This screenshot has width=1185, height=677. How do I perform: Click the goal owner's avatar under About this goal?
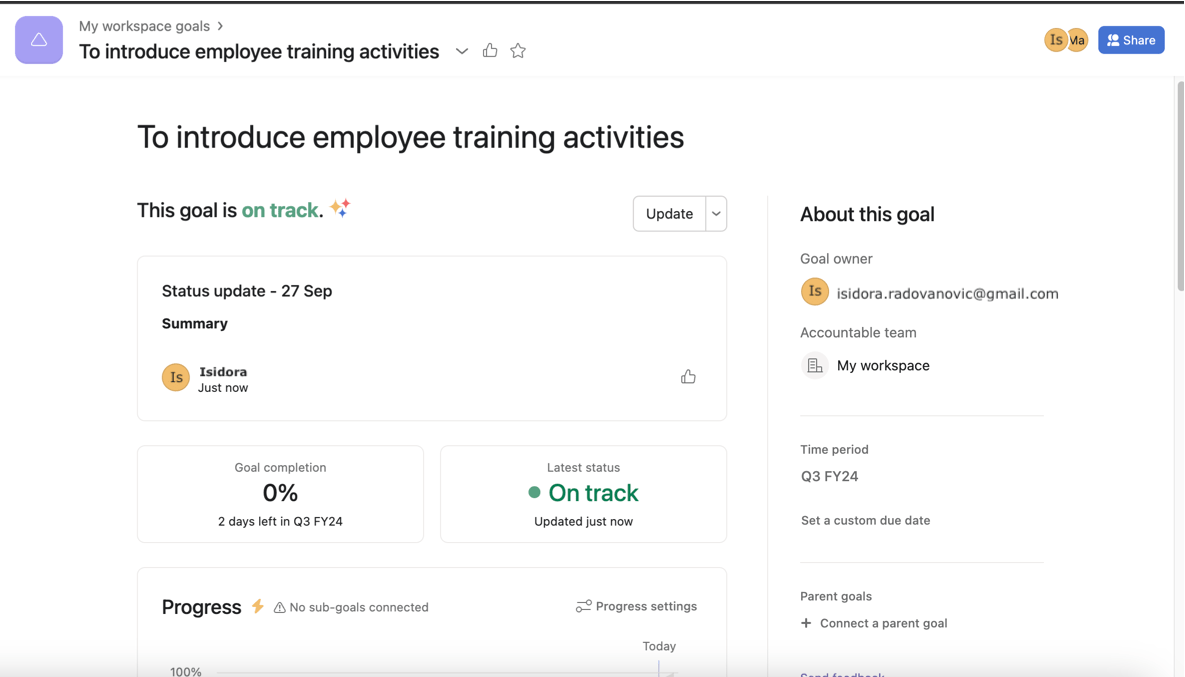pos(815,292)
